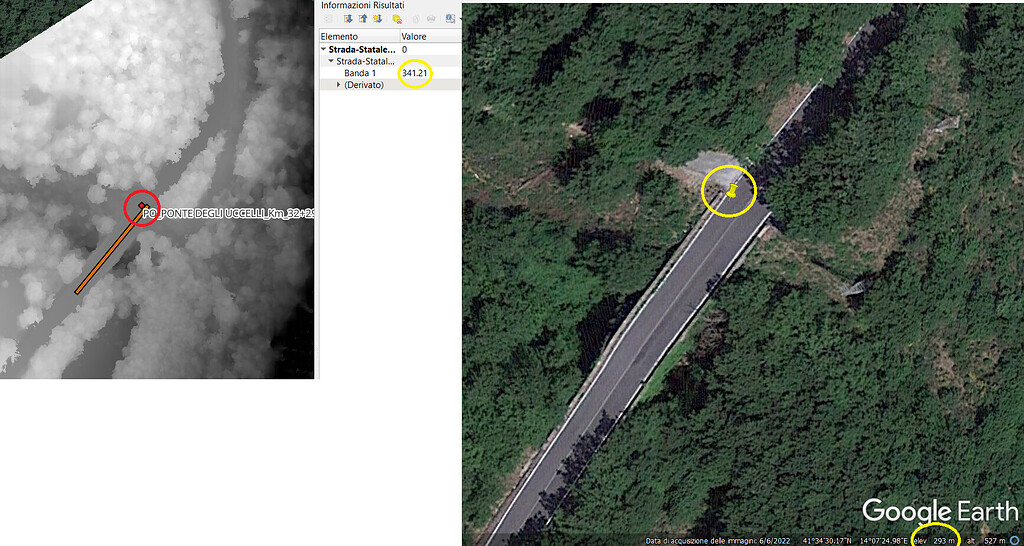Click the Expand Tree icon in results toolbar
This screenshot has height=546, width=1024.
[348, 19]
